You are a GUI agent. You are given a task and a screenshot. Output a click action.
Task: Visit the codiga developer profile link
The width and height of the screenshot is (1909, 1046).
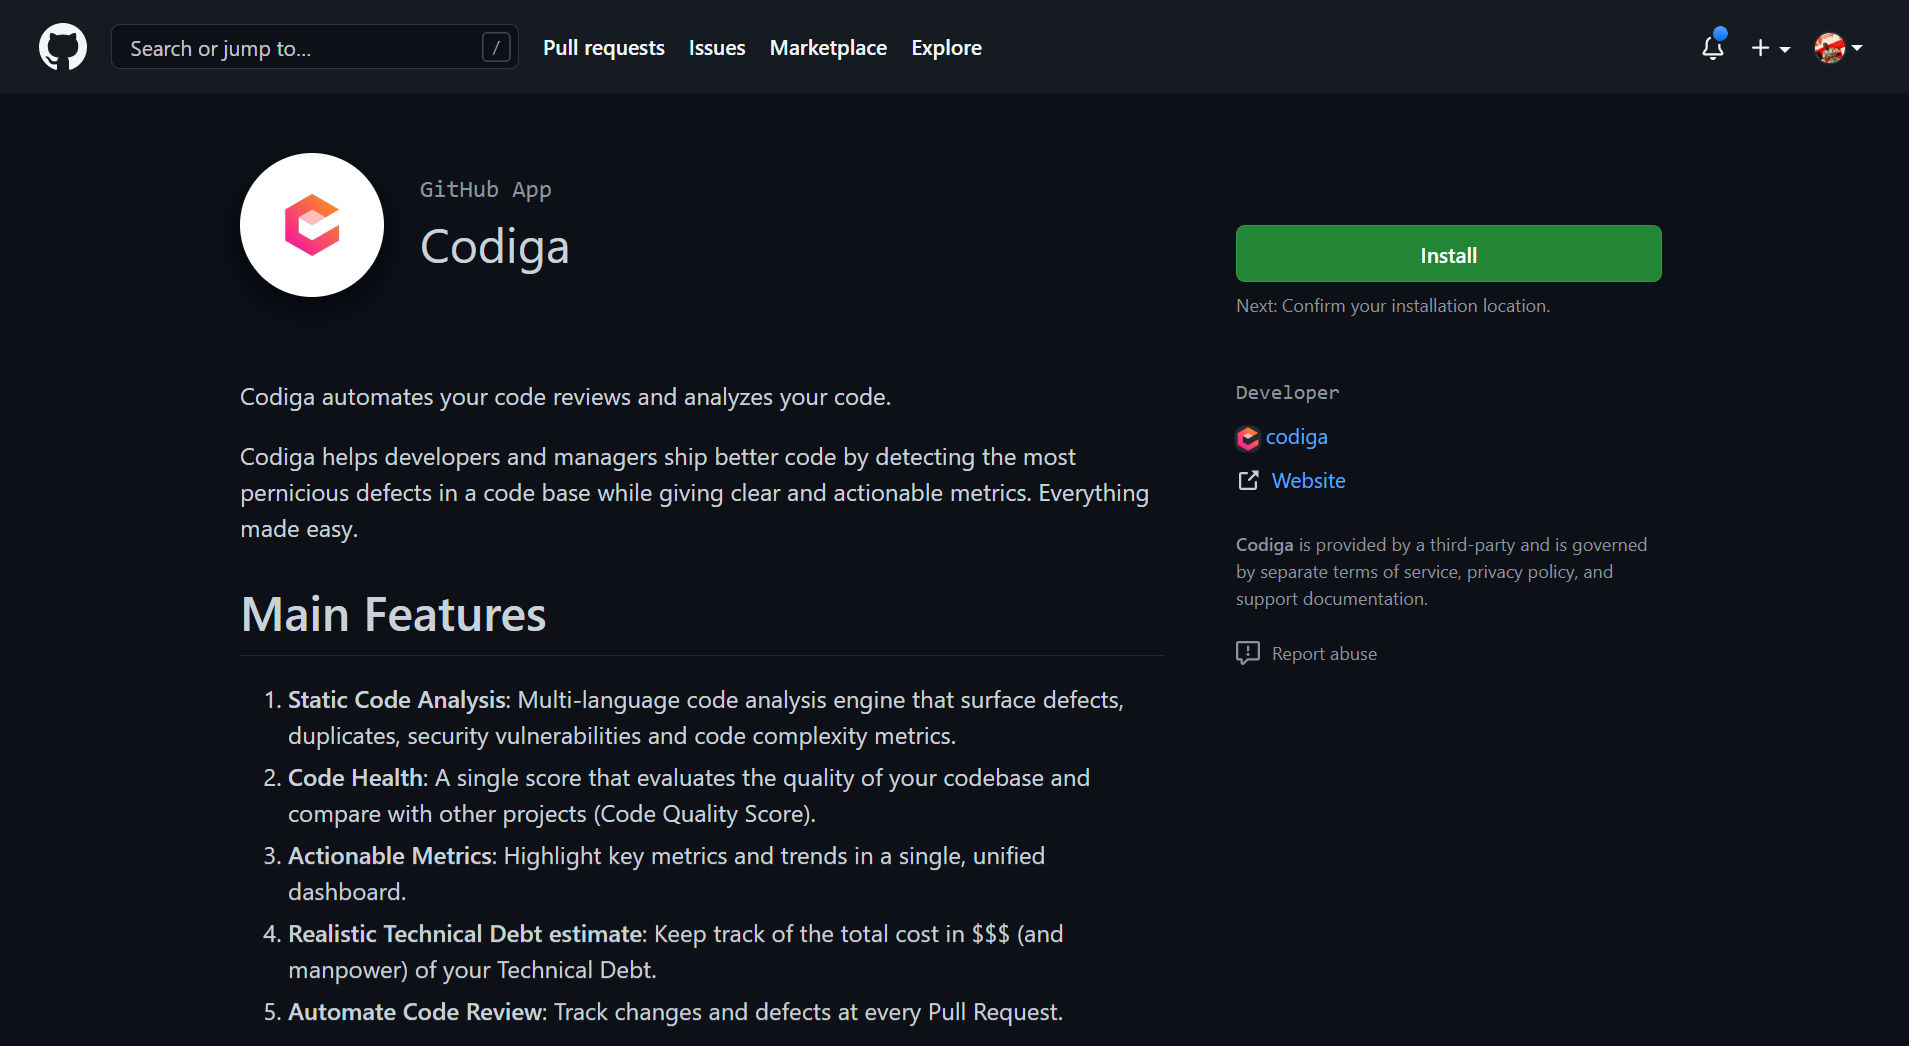(1297, 437)
